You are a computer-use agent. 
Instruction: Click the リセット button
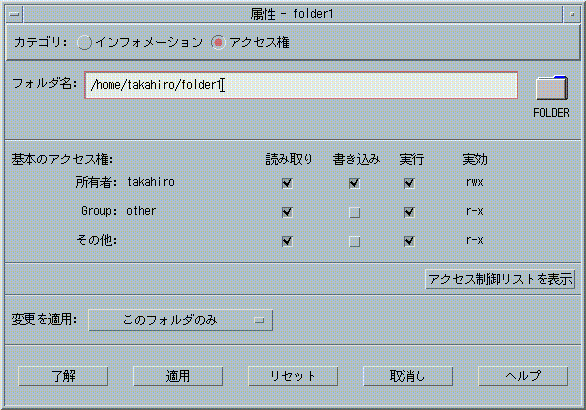(x=293, y=376)
